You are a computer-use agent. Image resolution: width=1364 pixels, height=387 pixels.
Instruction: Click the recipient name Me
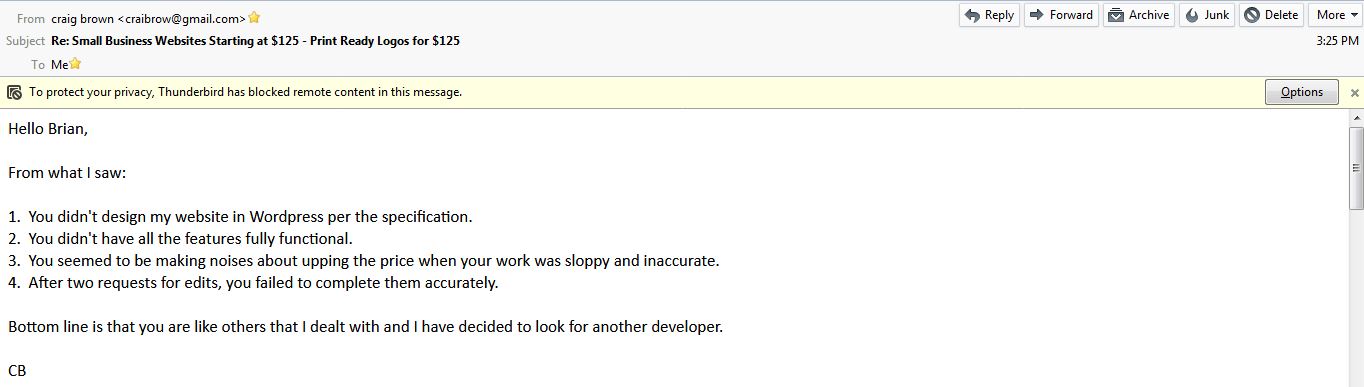tap(60, 64)
